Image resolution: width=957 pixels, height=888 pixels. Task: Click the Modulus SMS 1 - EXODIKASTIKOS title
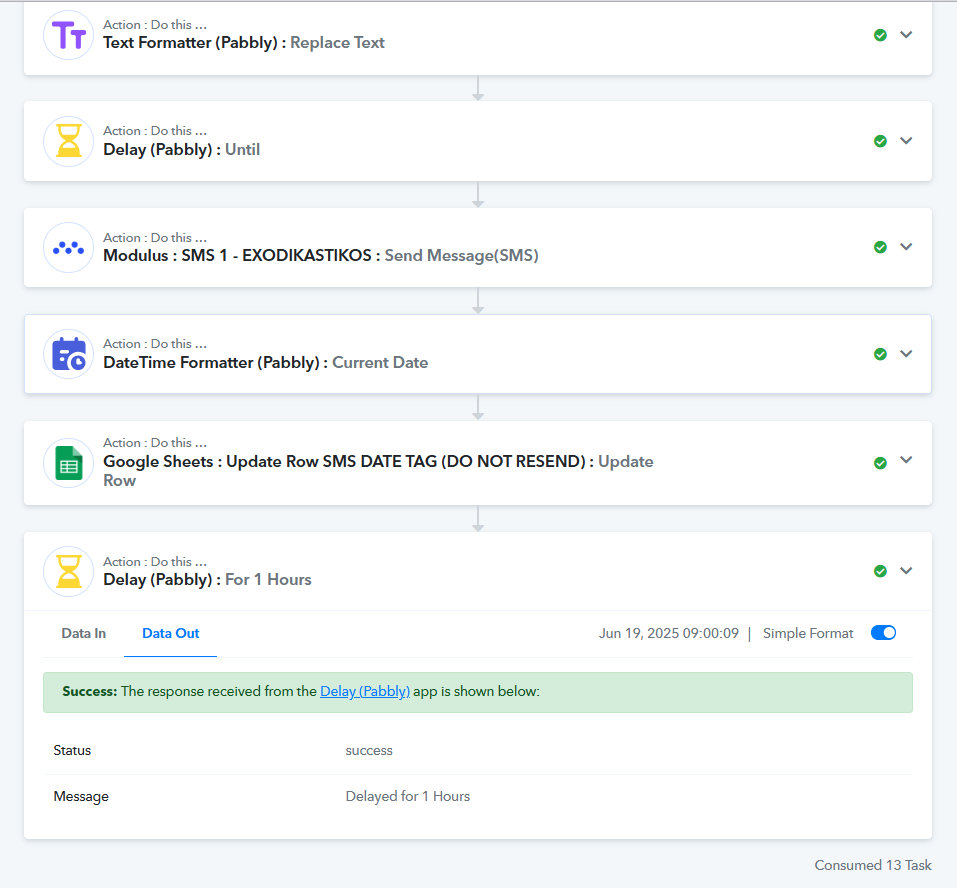pos(320,256)
